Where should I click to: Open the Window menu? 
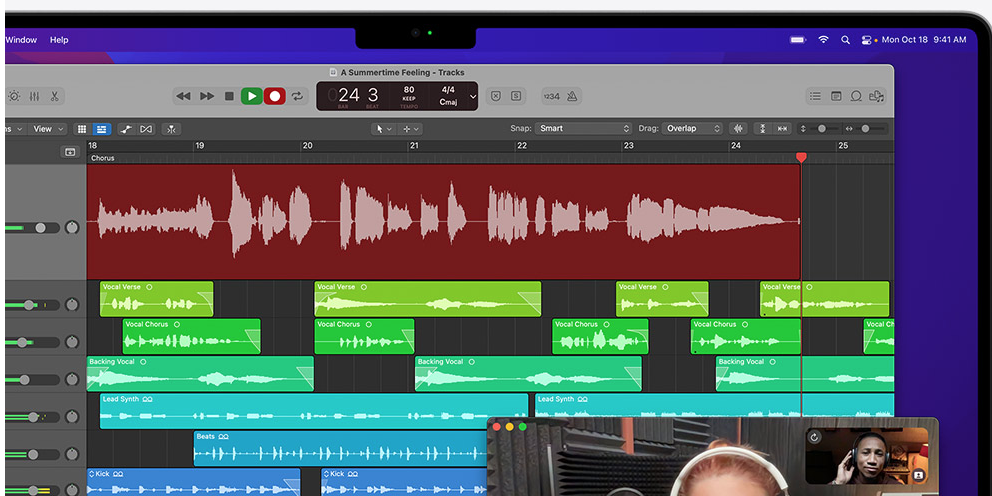(x=21, y=40)
